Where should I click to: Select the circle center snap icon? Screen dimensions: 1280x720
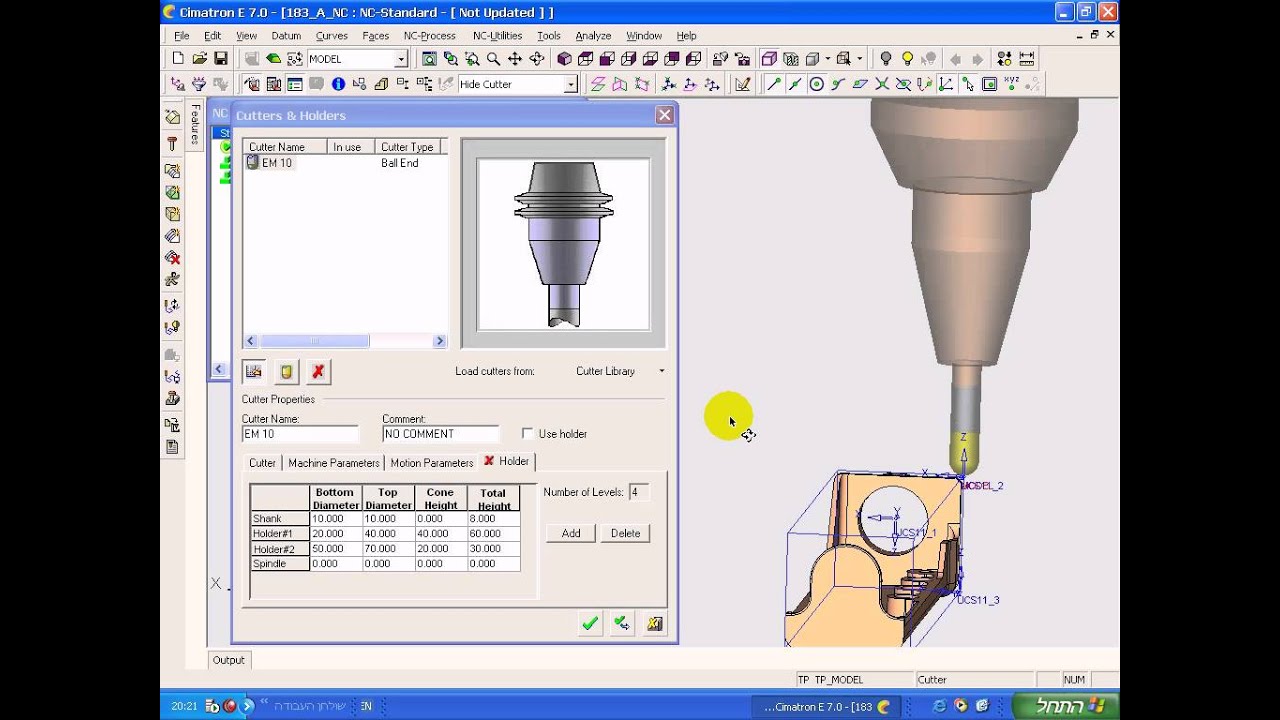816,84
